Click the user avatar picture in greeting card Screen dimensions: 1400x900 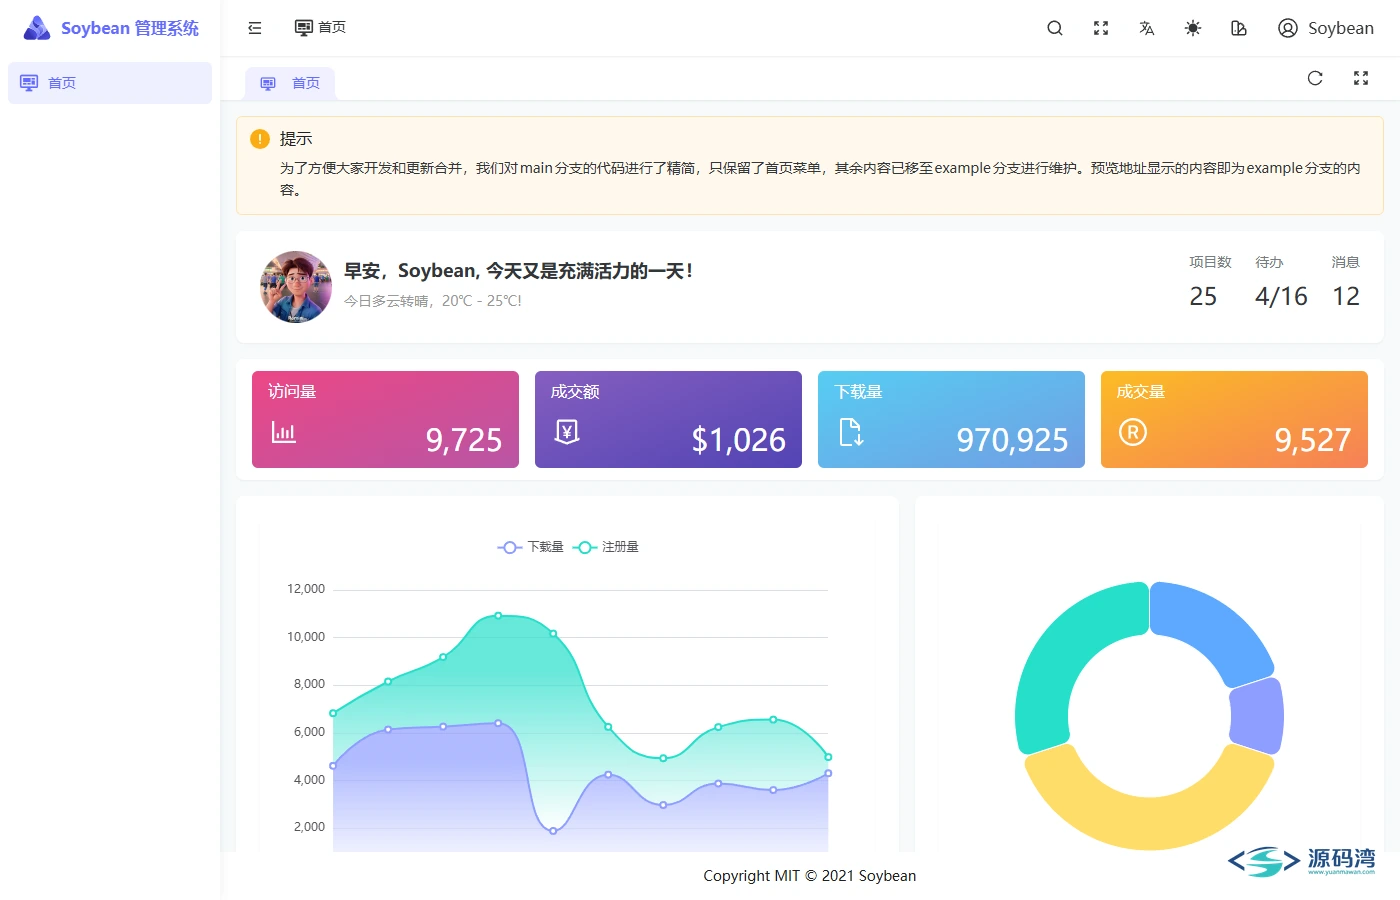click(296, 287)
